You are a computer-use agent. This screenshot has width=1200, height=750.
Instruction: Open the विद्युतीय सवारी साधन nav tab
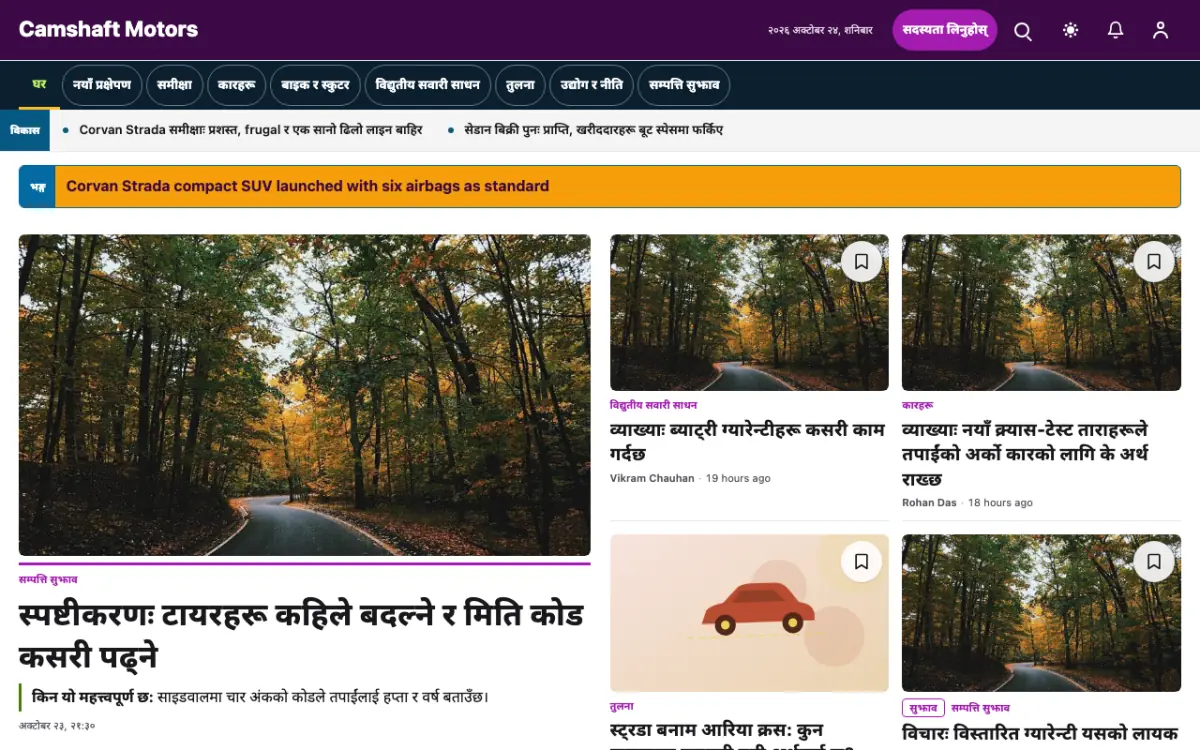pyautogui.click(x=428, y=85)
